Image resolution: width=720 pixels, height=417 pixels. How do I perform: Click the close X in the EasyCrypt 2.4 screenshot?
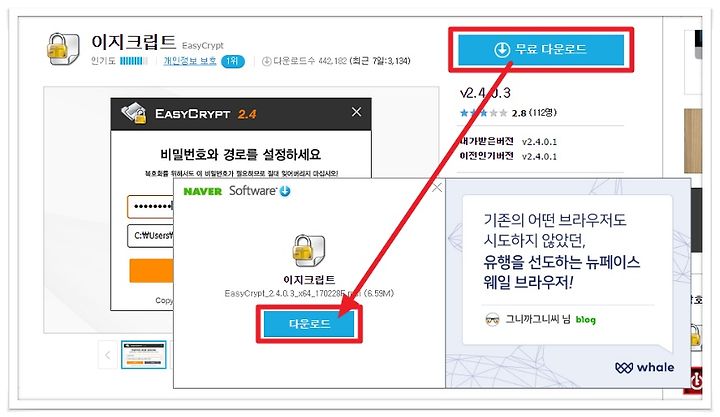(356, 112)
